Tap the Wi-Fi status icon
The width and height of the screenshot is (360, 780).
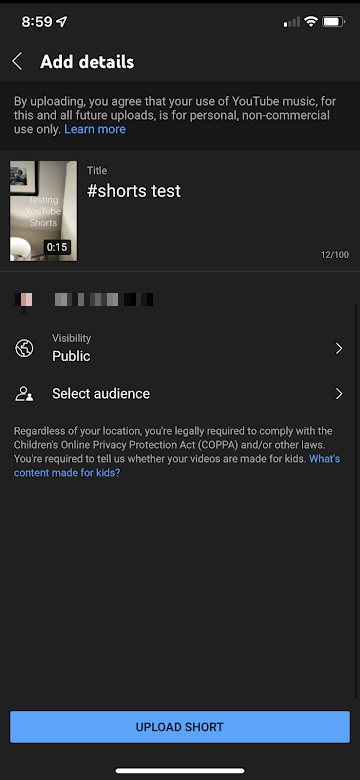(x=311, y=22)
